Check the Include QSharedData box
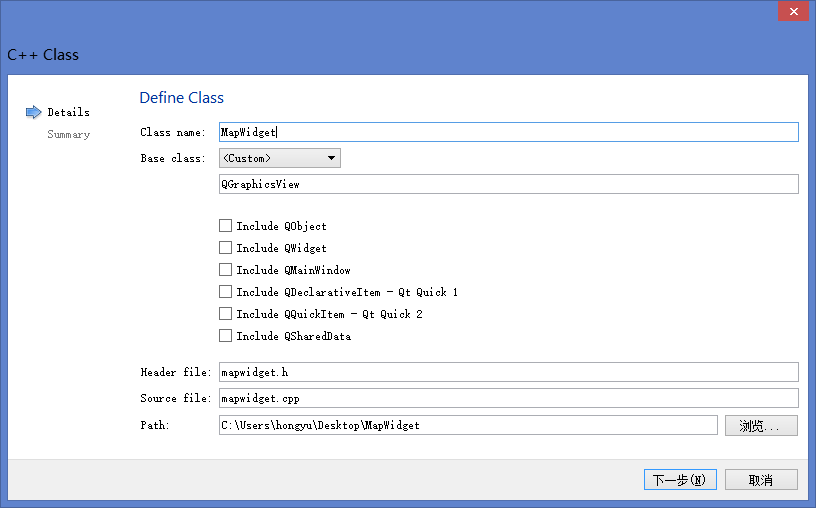Viewport: 816px width, 508px height. coord(226,336)
